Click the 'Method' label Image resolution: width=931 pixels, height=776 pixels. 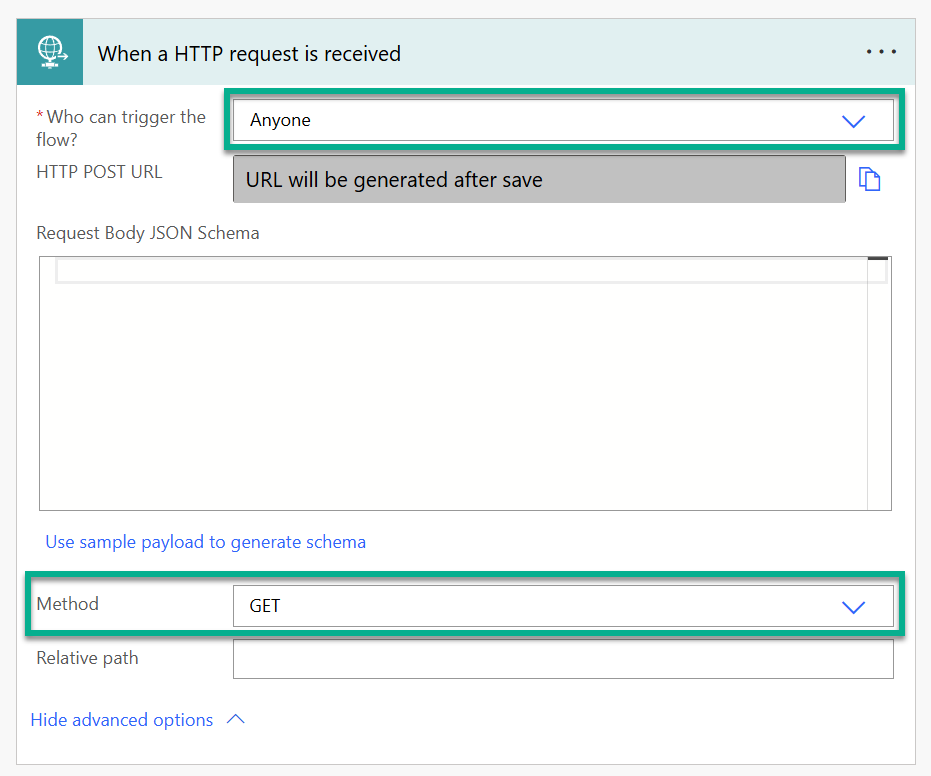[68, 604]
